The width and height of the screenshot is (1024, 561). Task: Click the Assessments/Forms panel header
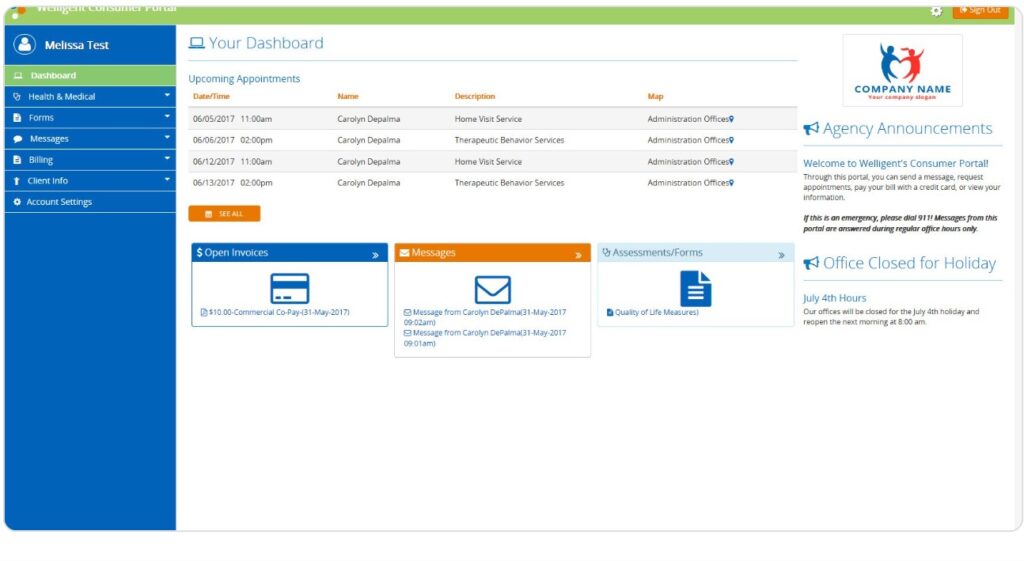(x=696, y=253)
